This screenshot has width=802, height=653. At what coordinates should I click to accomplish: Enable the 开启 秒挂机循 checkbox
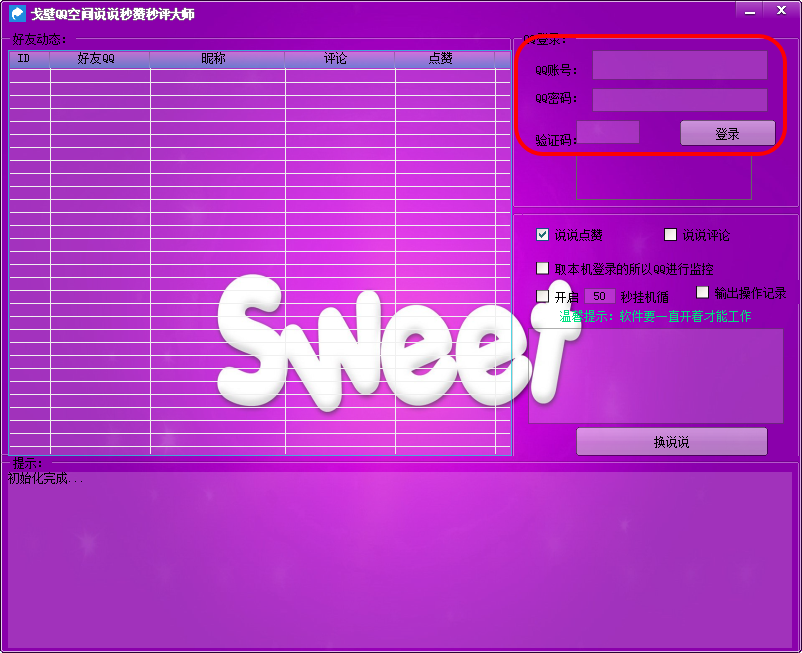tap(542, 296)
